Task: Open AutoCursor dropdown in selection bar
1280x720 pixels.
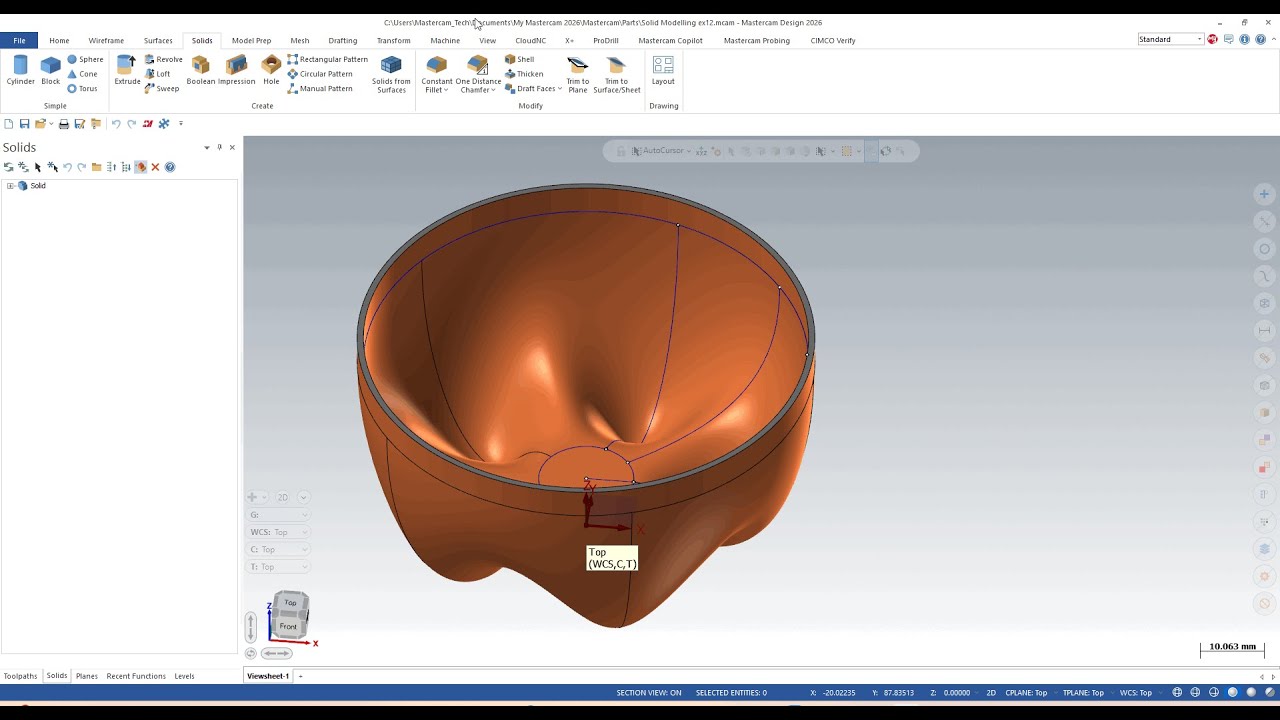Action: tap(690, 151)
